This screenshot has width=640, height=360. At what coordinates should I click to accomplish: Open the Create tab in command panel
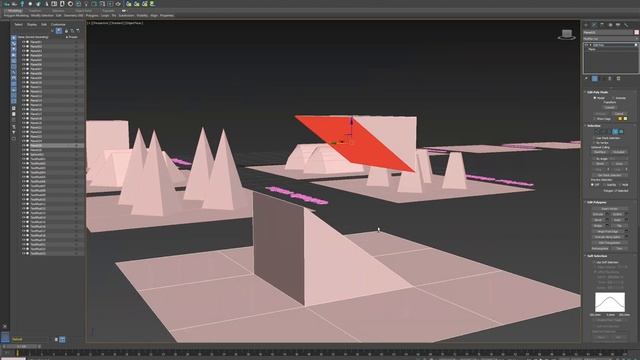click(586, 25)
